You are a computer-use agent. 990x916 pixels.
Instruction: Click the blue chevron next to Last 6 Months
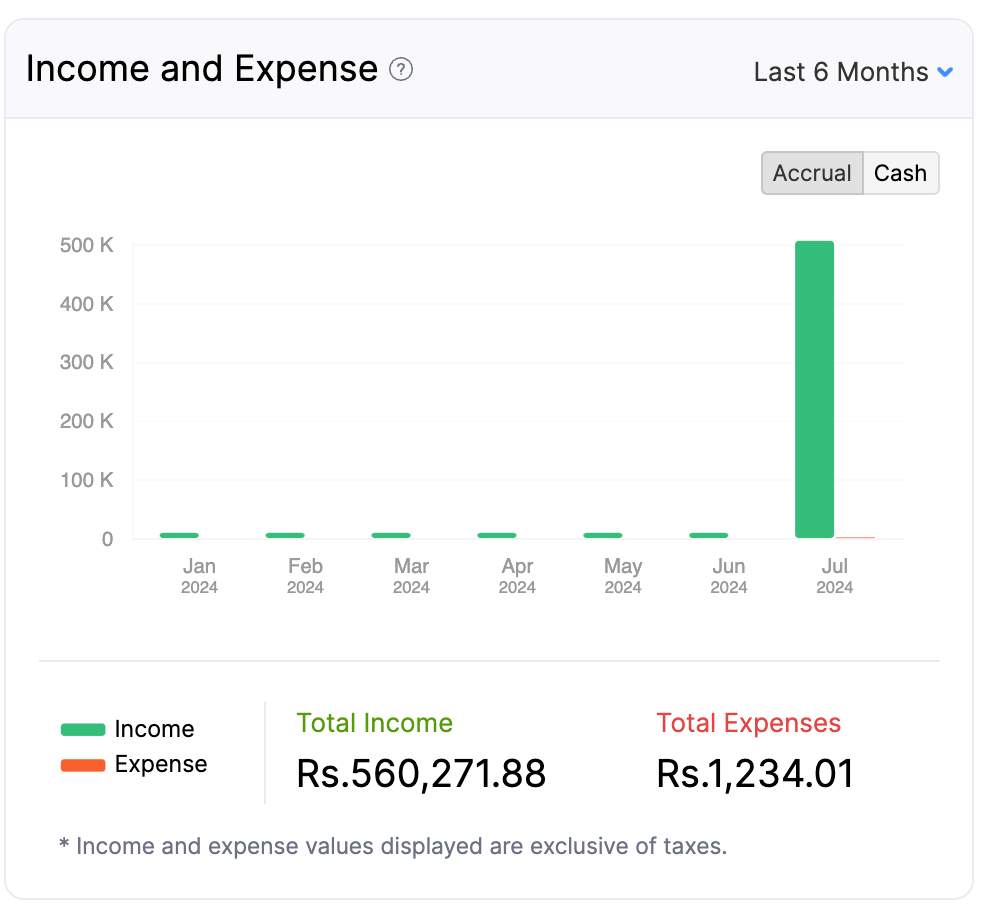pyautogui.click(x=946, y=72)
